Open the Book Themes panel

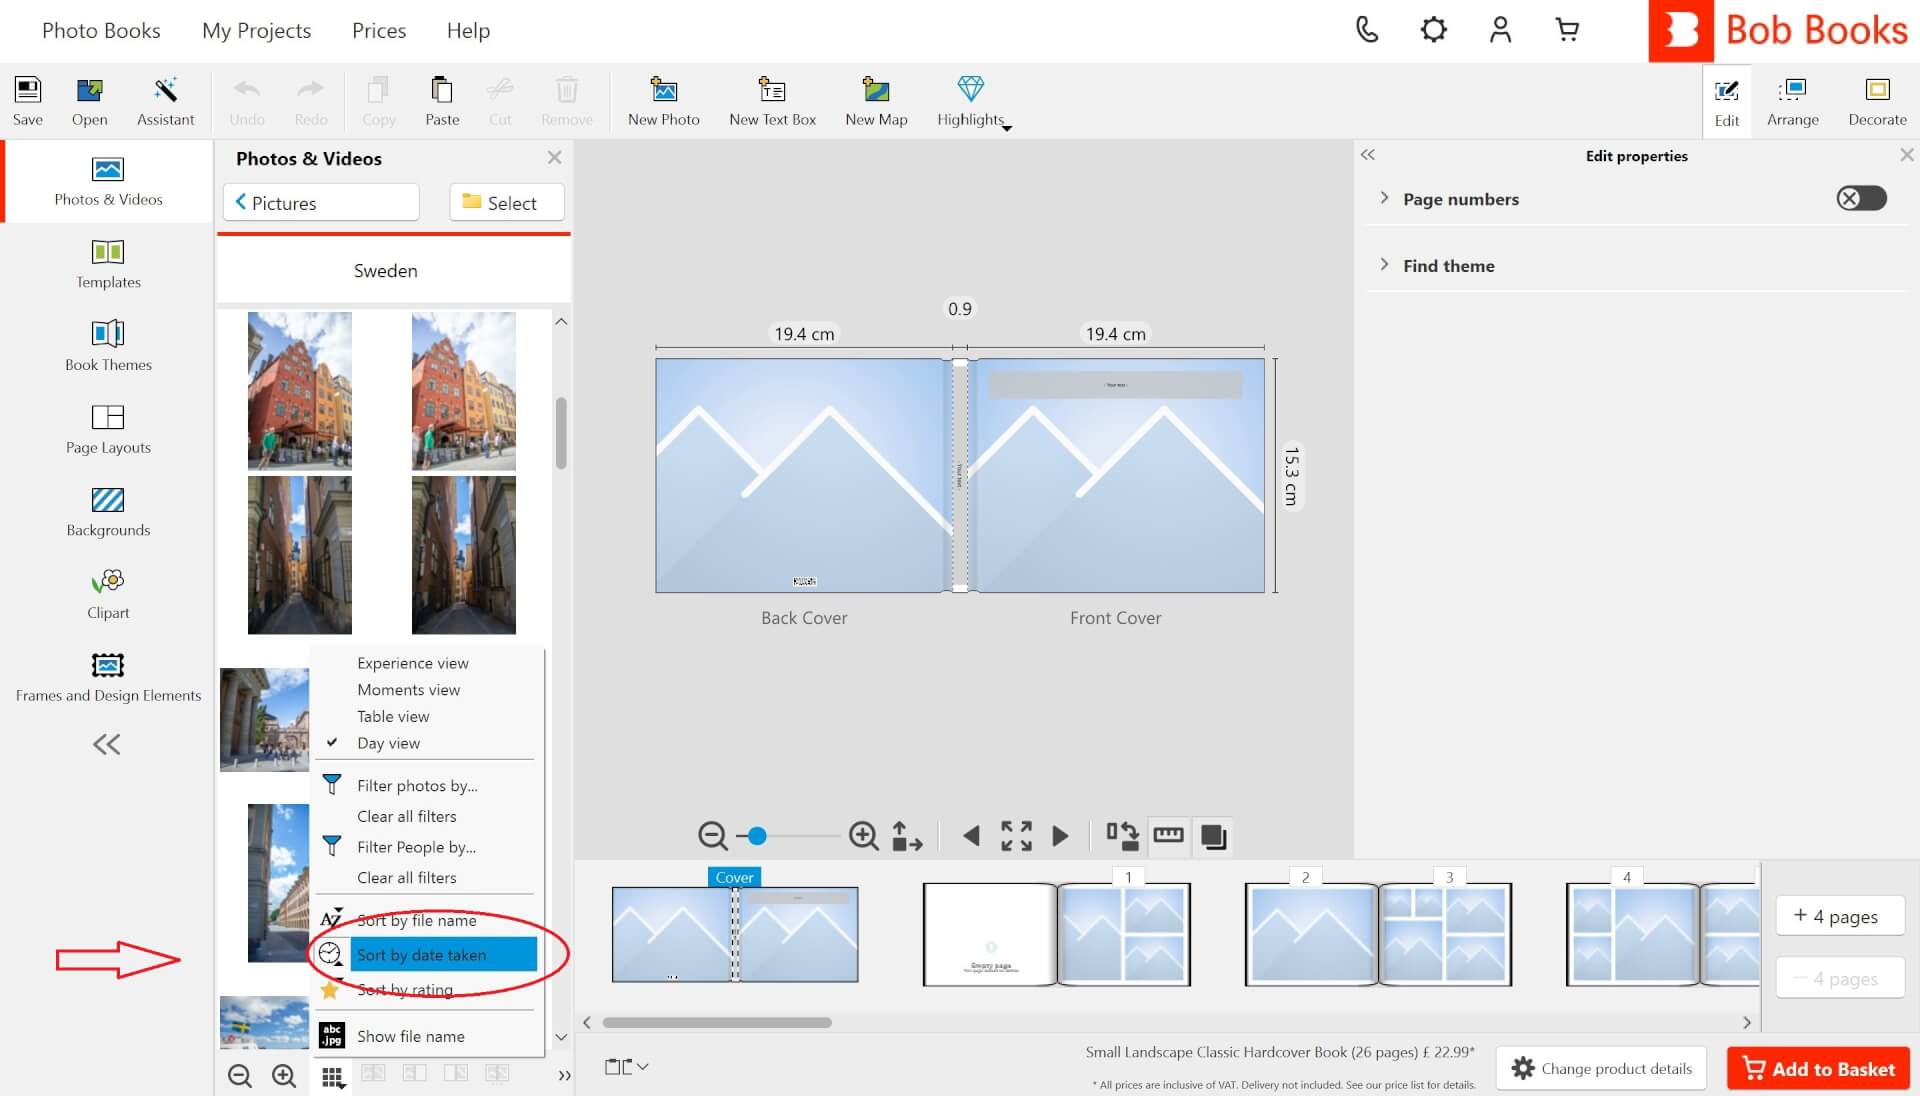pos(108,346)
